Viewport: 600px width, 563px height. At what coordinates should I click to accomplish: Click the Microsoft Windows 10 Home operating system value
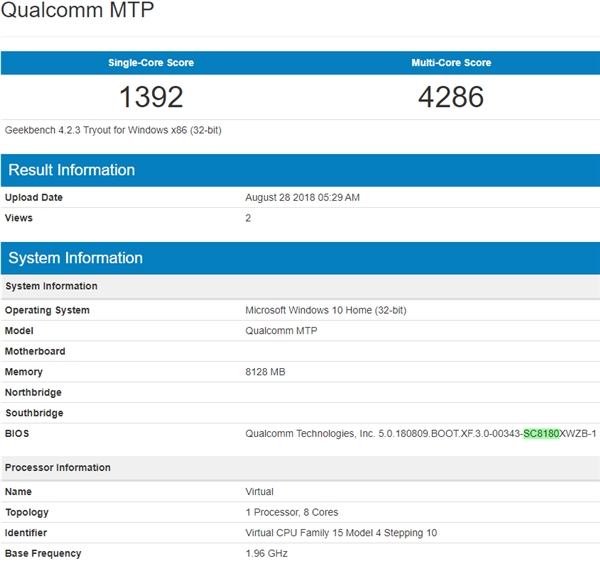tap(326, 310)
